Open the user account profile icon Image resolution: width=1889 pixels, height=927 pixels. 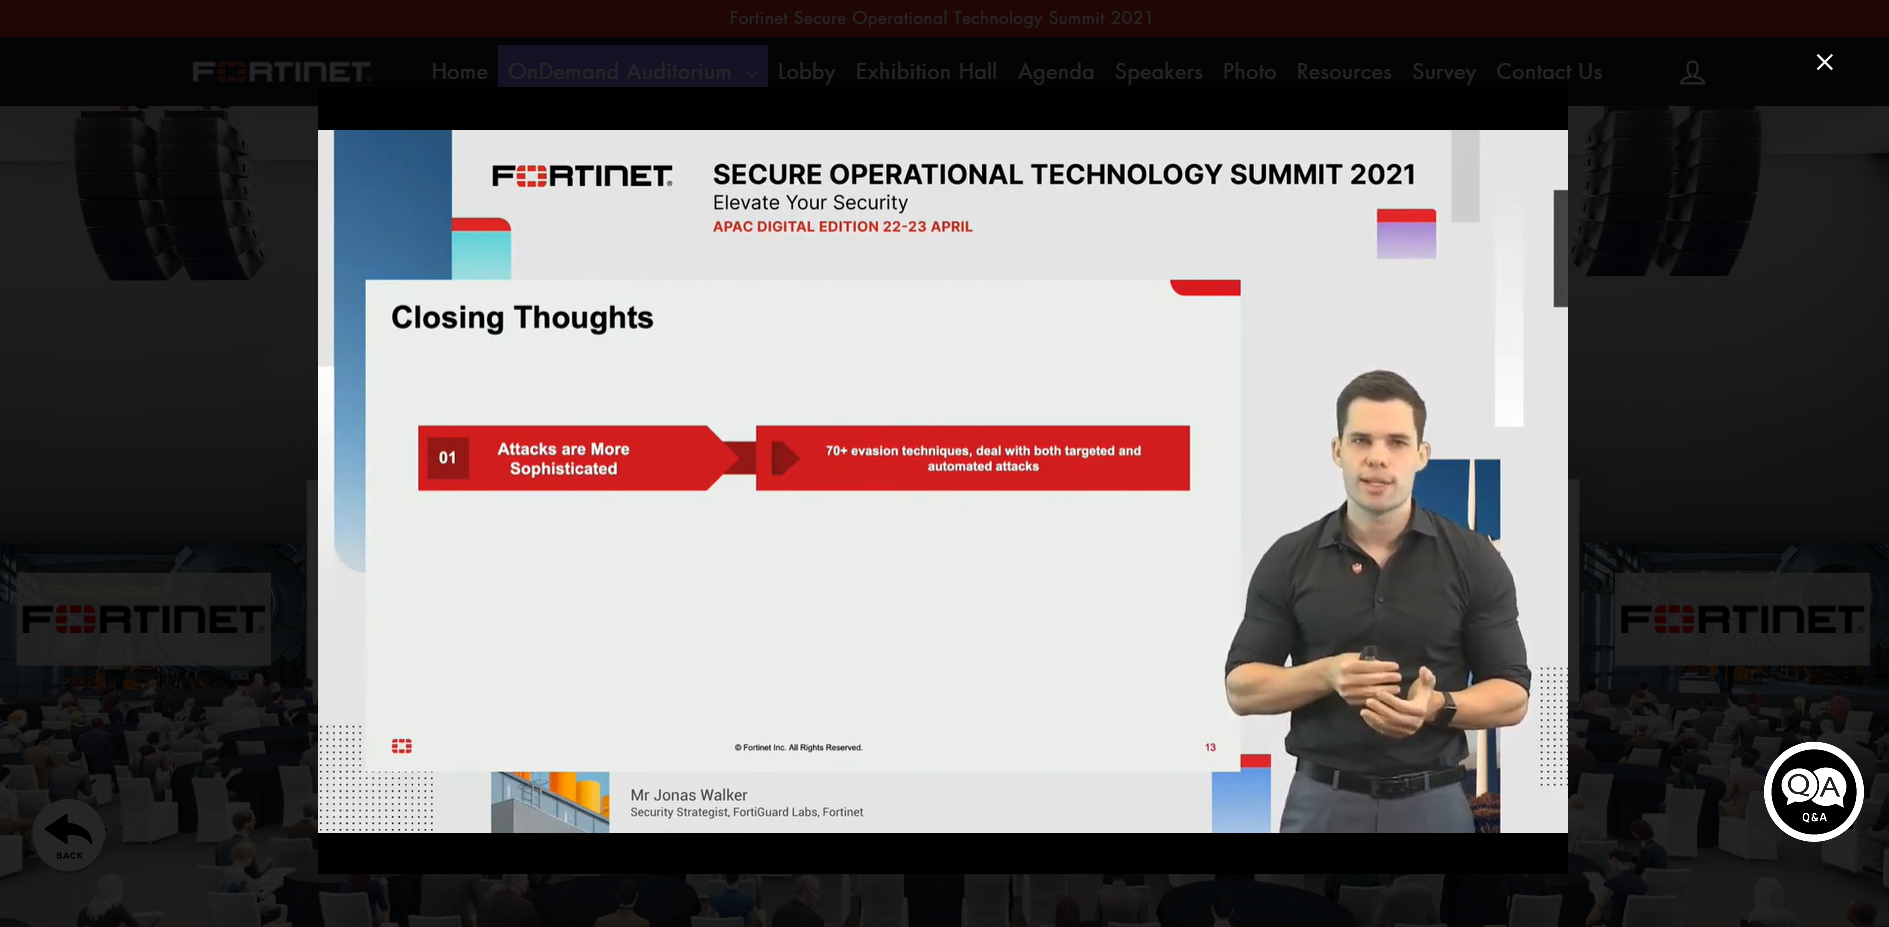coord(1692,72)
